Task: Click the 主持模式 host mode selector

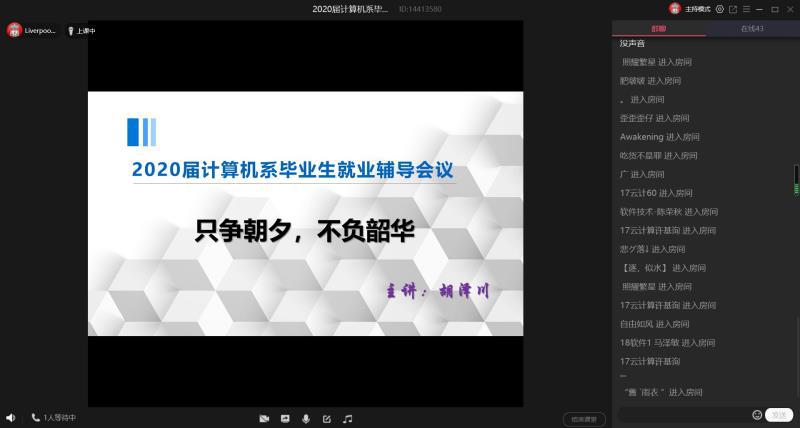Action: 691,9
